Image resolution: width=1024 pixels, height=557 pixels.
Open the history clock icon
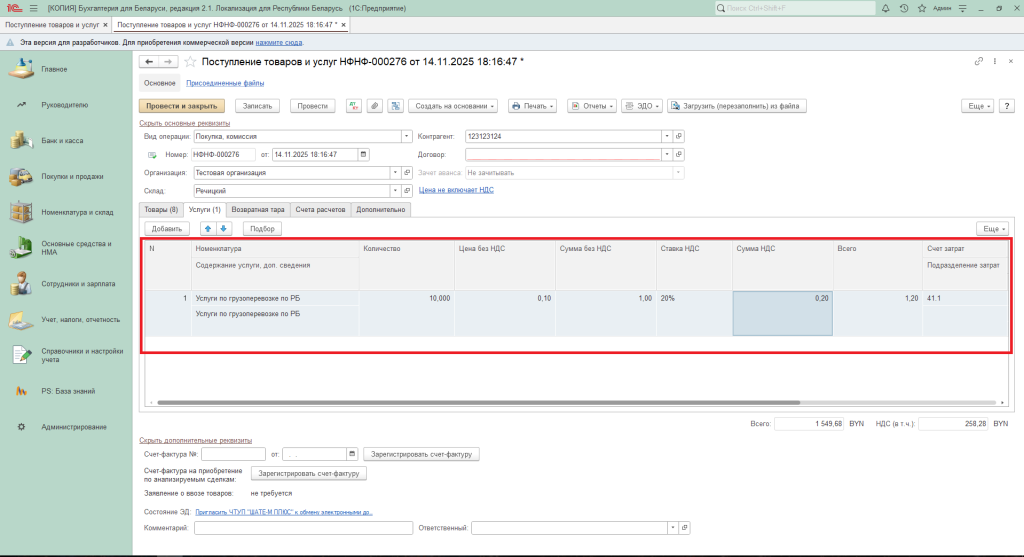point(904,8)
